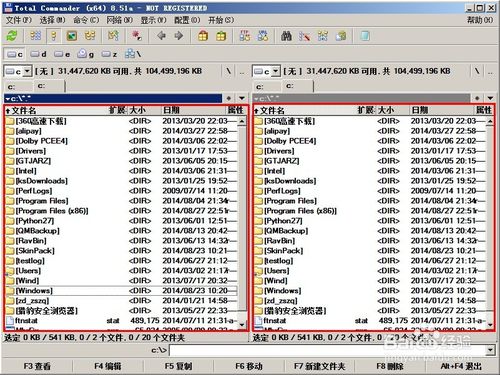Click the green Refresh toolbar icon
The width and height of the screenshot is (500, 375).
click(x=12, y=36)
